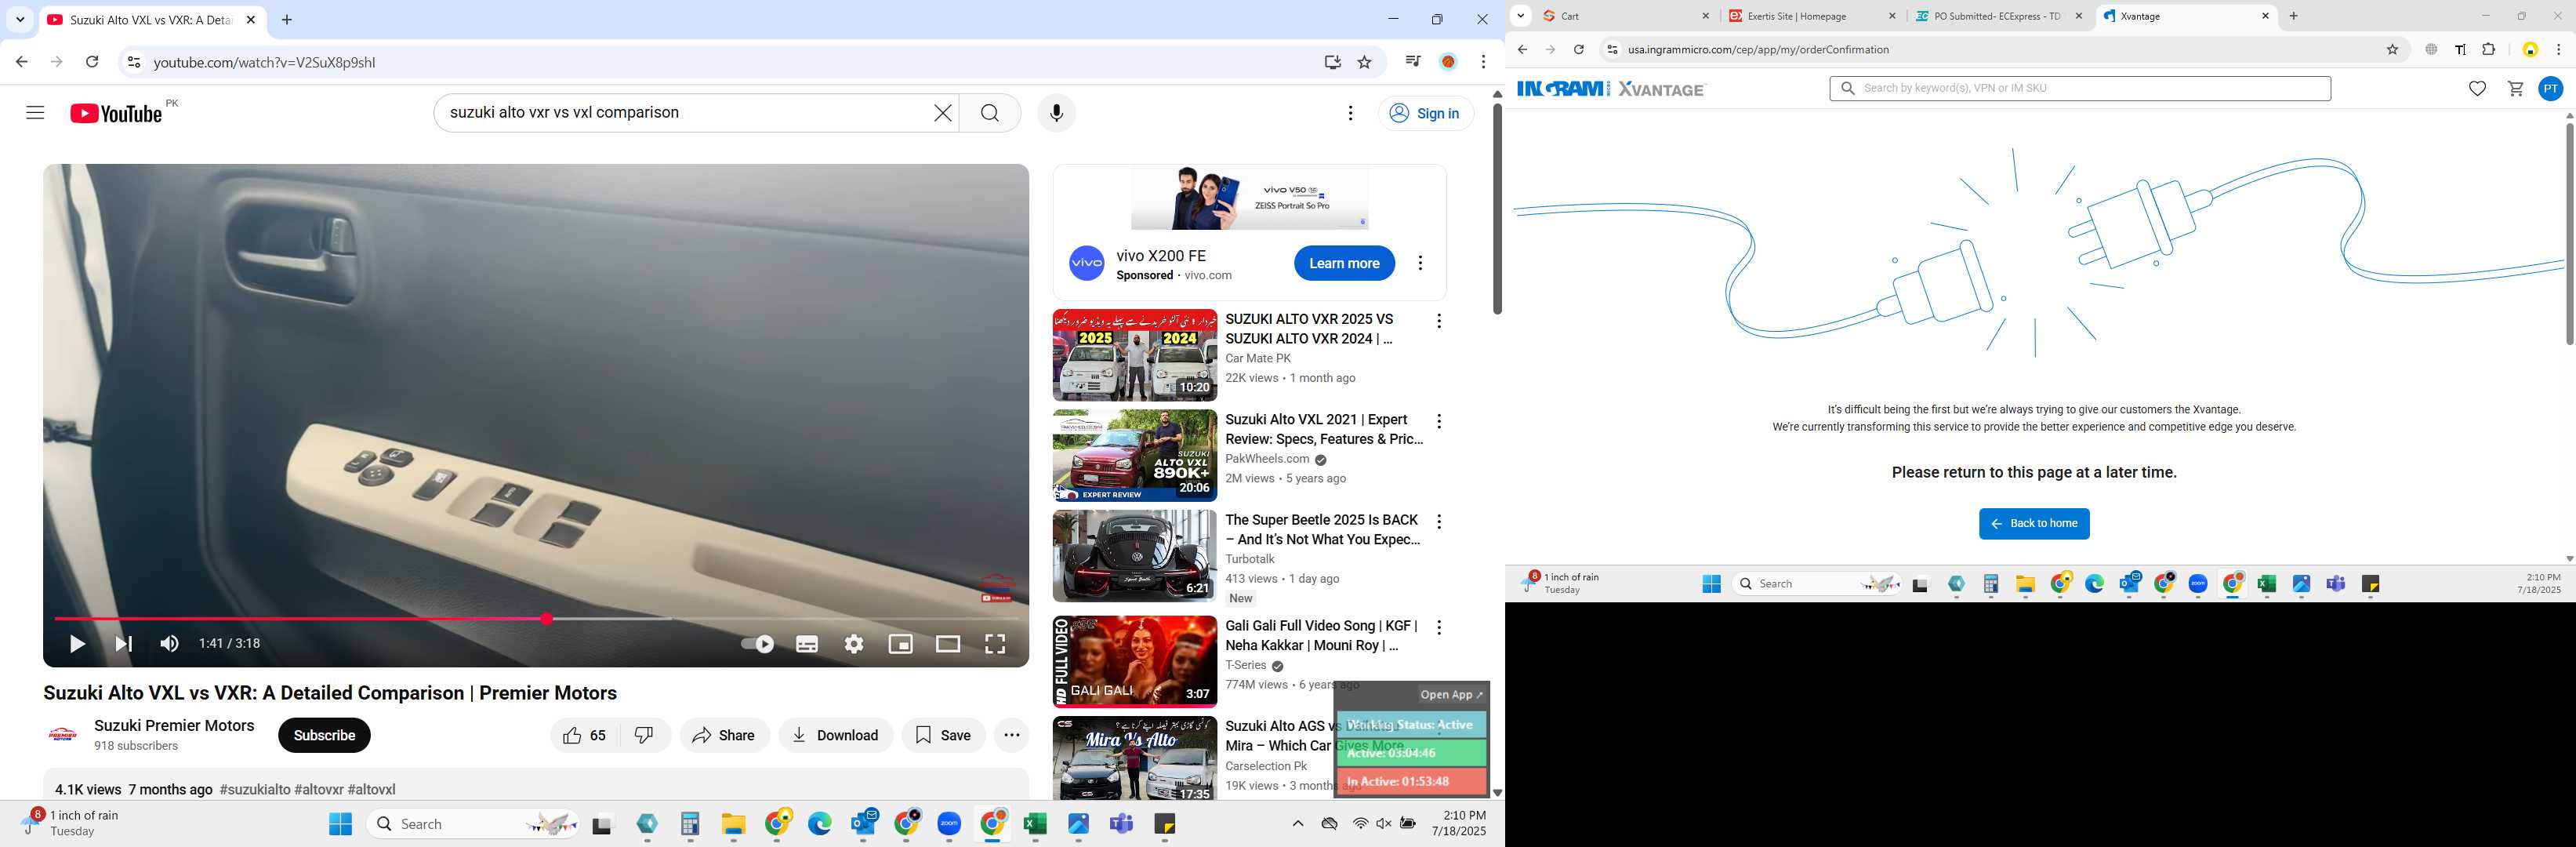This screenshot has height=847, width=2576.
Task: Open the Suzuki Premier Motors channel name link
Action: point(174,726)
